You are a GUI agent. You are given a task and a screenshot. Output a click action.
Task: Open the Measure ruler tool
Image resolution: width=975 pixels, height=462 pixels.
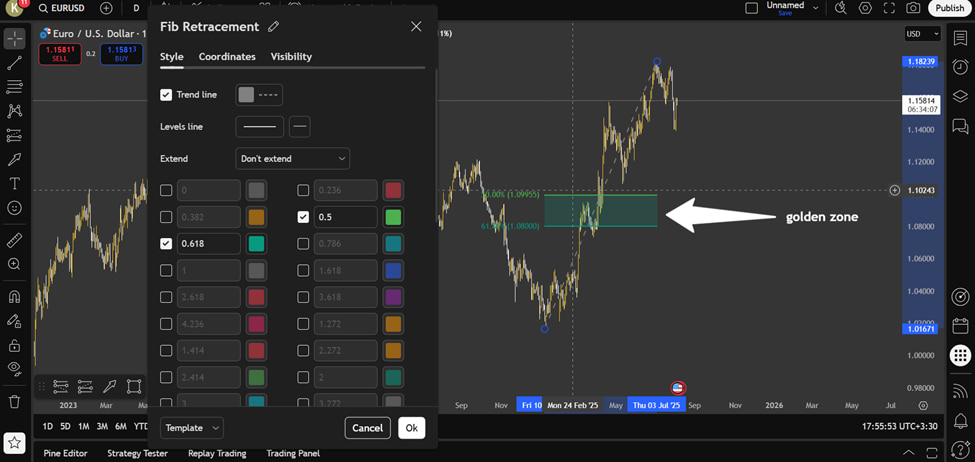[x=14, y=240]
